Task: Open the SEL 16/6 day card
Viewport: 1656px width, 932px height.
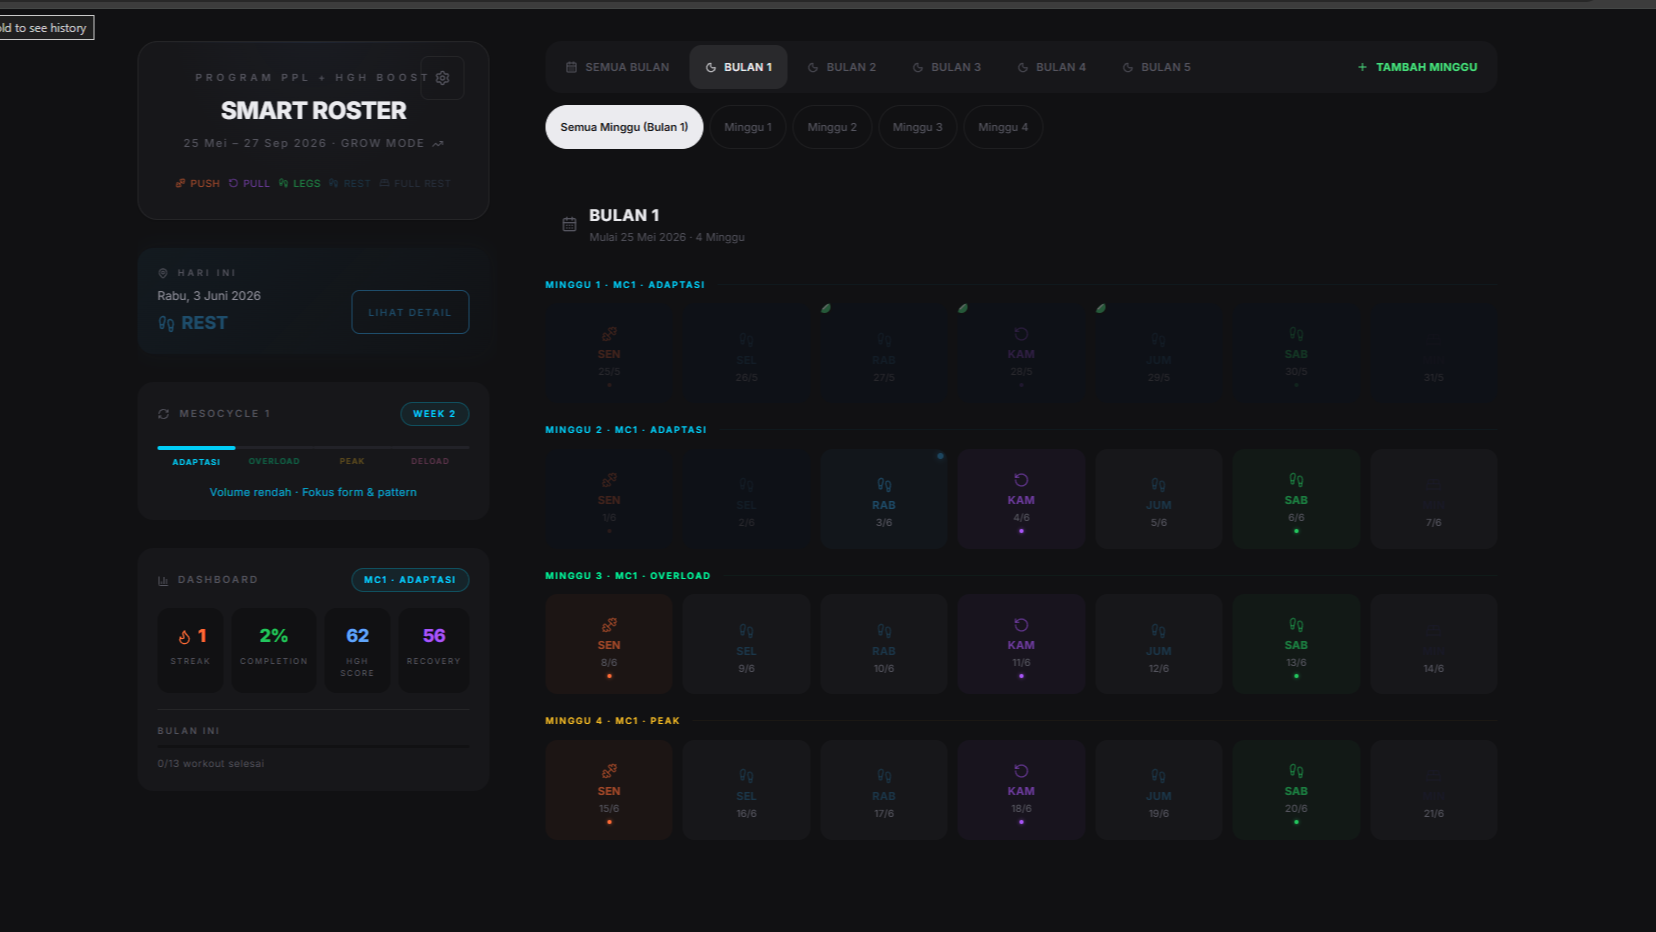Action: pyautogui.click(x=746, y=790)
